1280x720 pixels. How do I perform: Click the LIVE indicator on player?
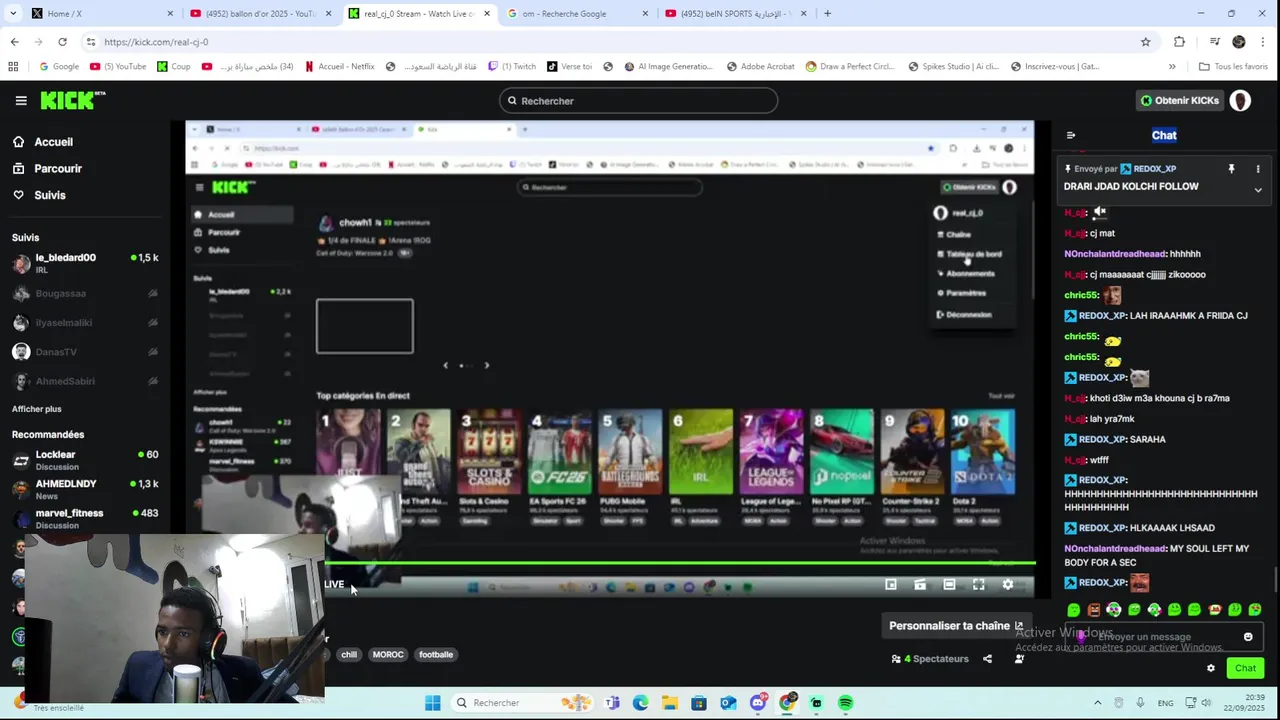334,585
